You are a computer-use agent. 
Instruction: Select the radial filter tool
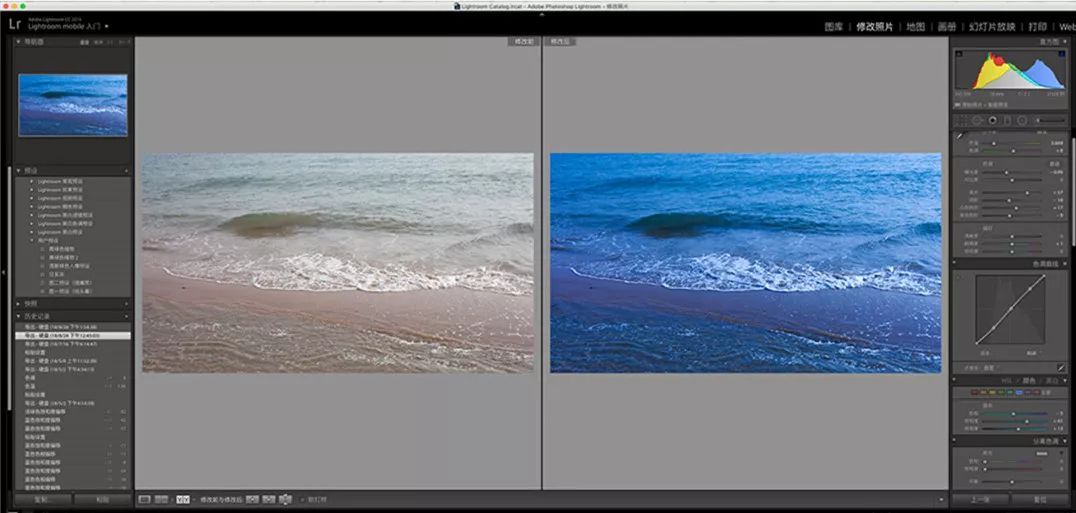pyautogui.click(x=1022, y=120)
